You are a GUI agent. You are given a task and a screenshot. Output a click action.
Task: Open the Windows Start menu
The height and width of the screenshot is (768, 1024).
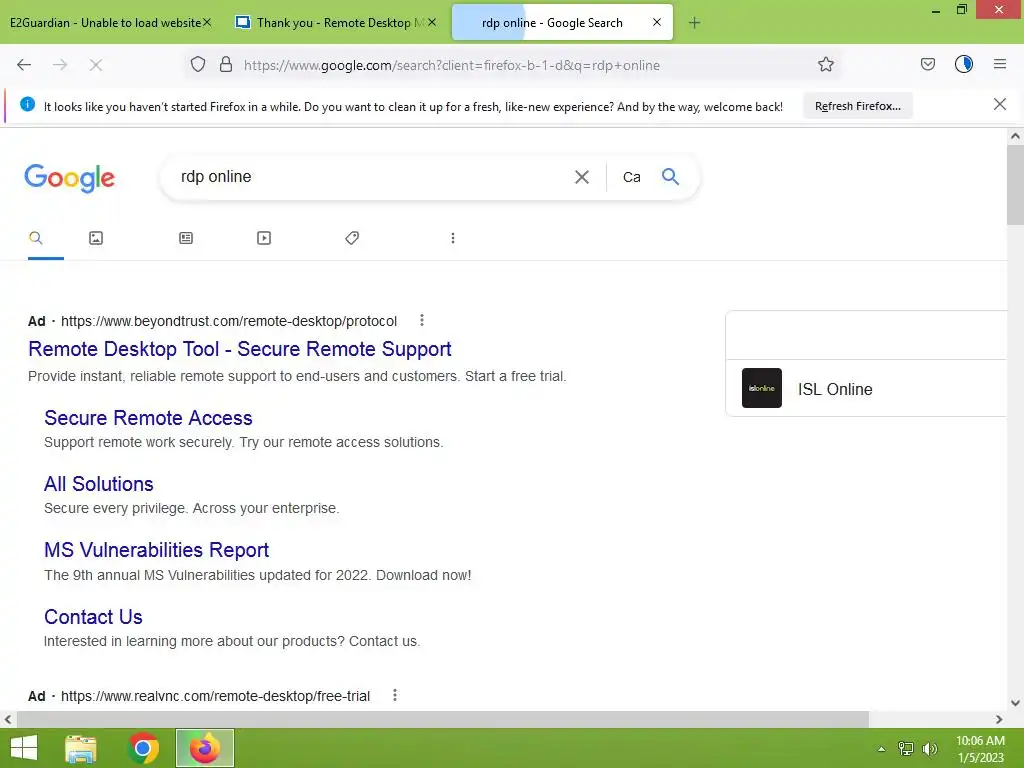(x=24, y=748)
